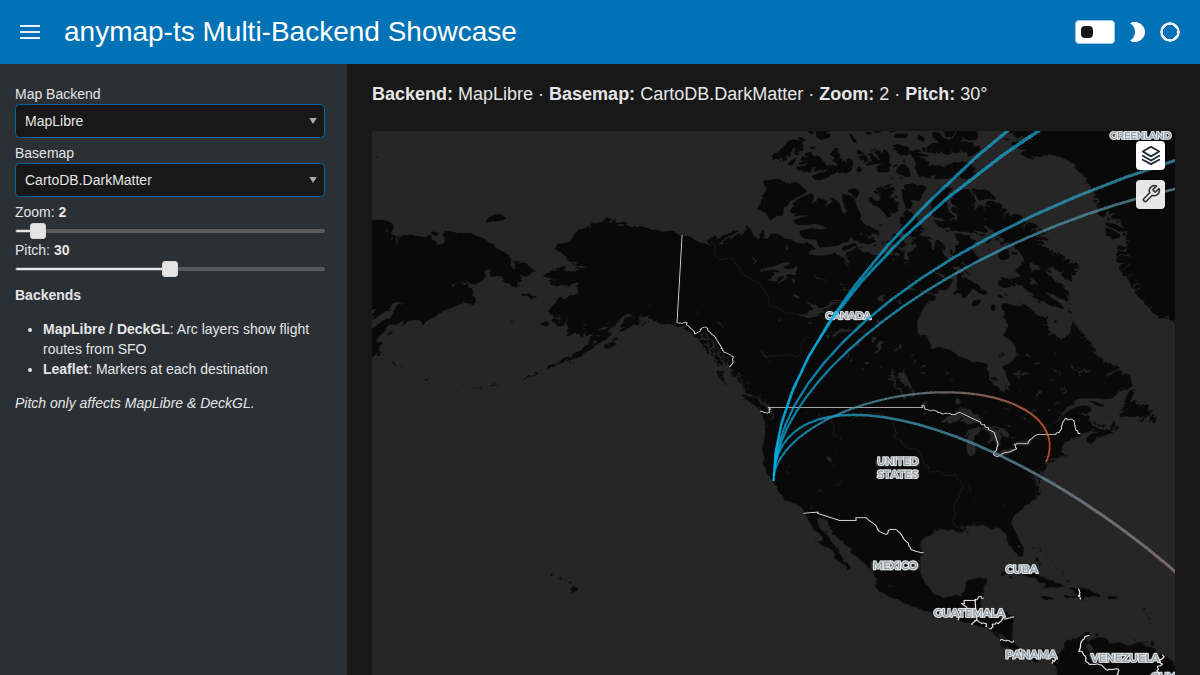Viewport: 1200px width, 675px height.
Task: Open the map layers control
Action: tap(1150, 156)
